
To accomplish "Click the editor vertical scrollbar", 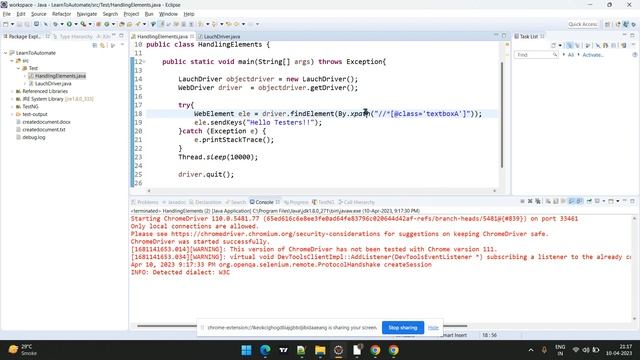I will click(x=502, y=114).
